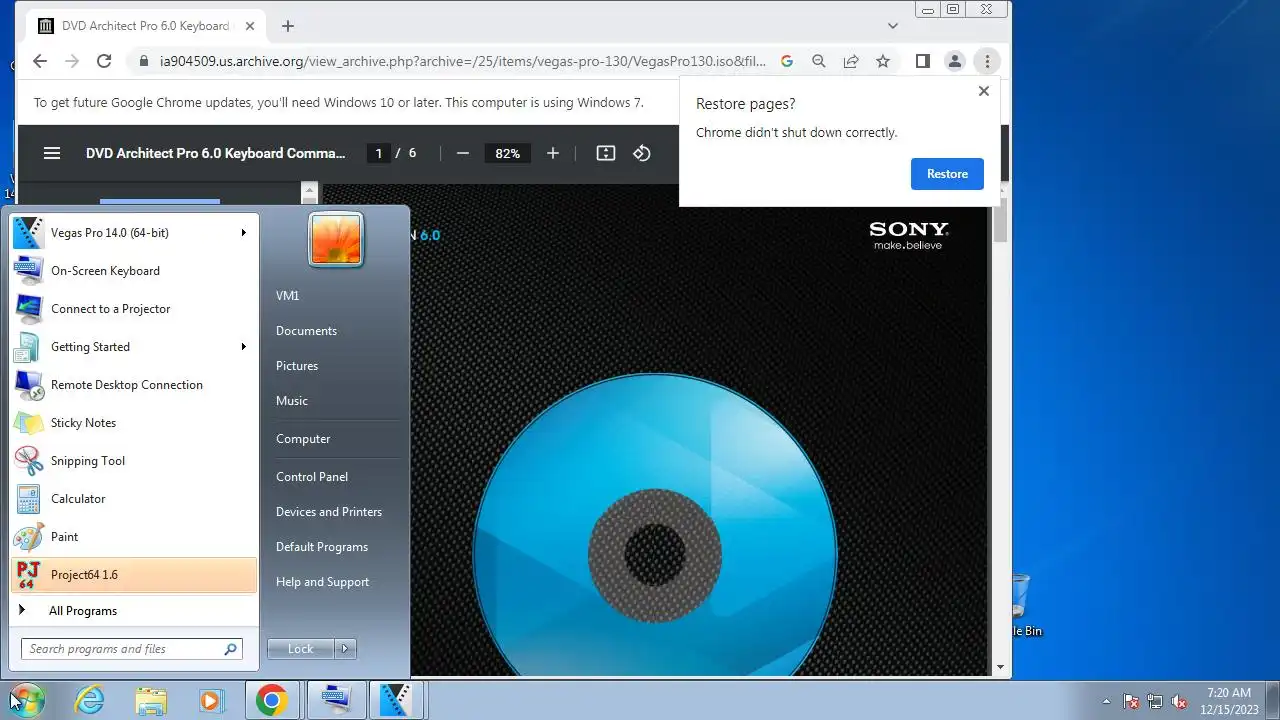
Task: Open Chrome profile icon
Action: click(x=955, y=61)
